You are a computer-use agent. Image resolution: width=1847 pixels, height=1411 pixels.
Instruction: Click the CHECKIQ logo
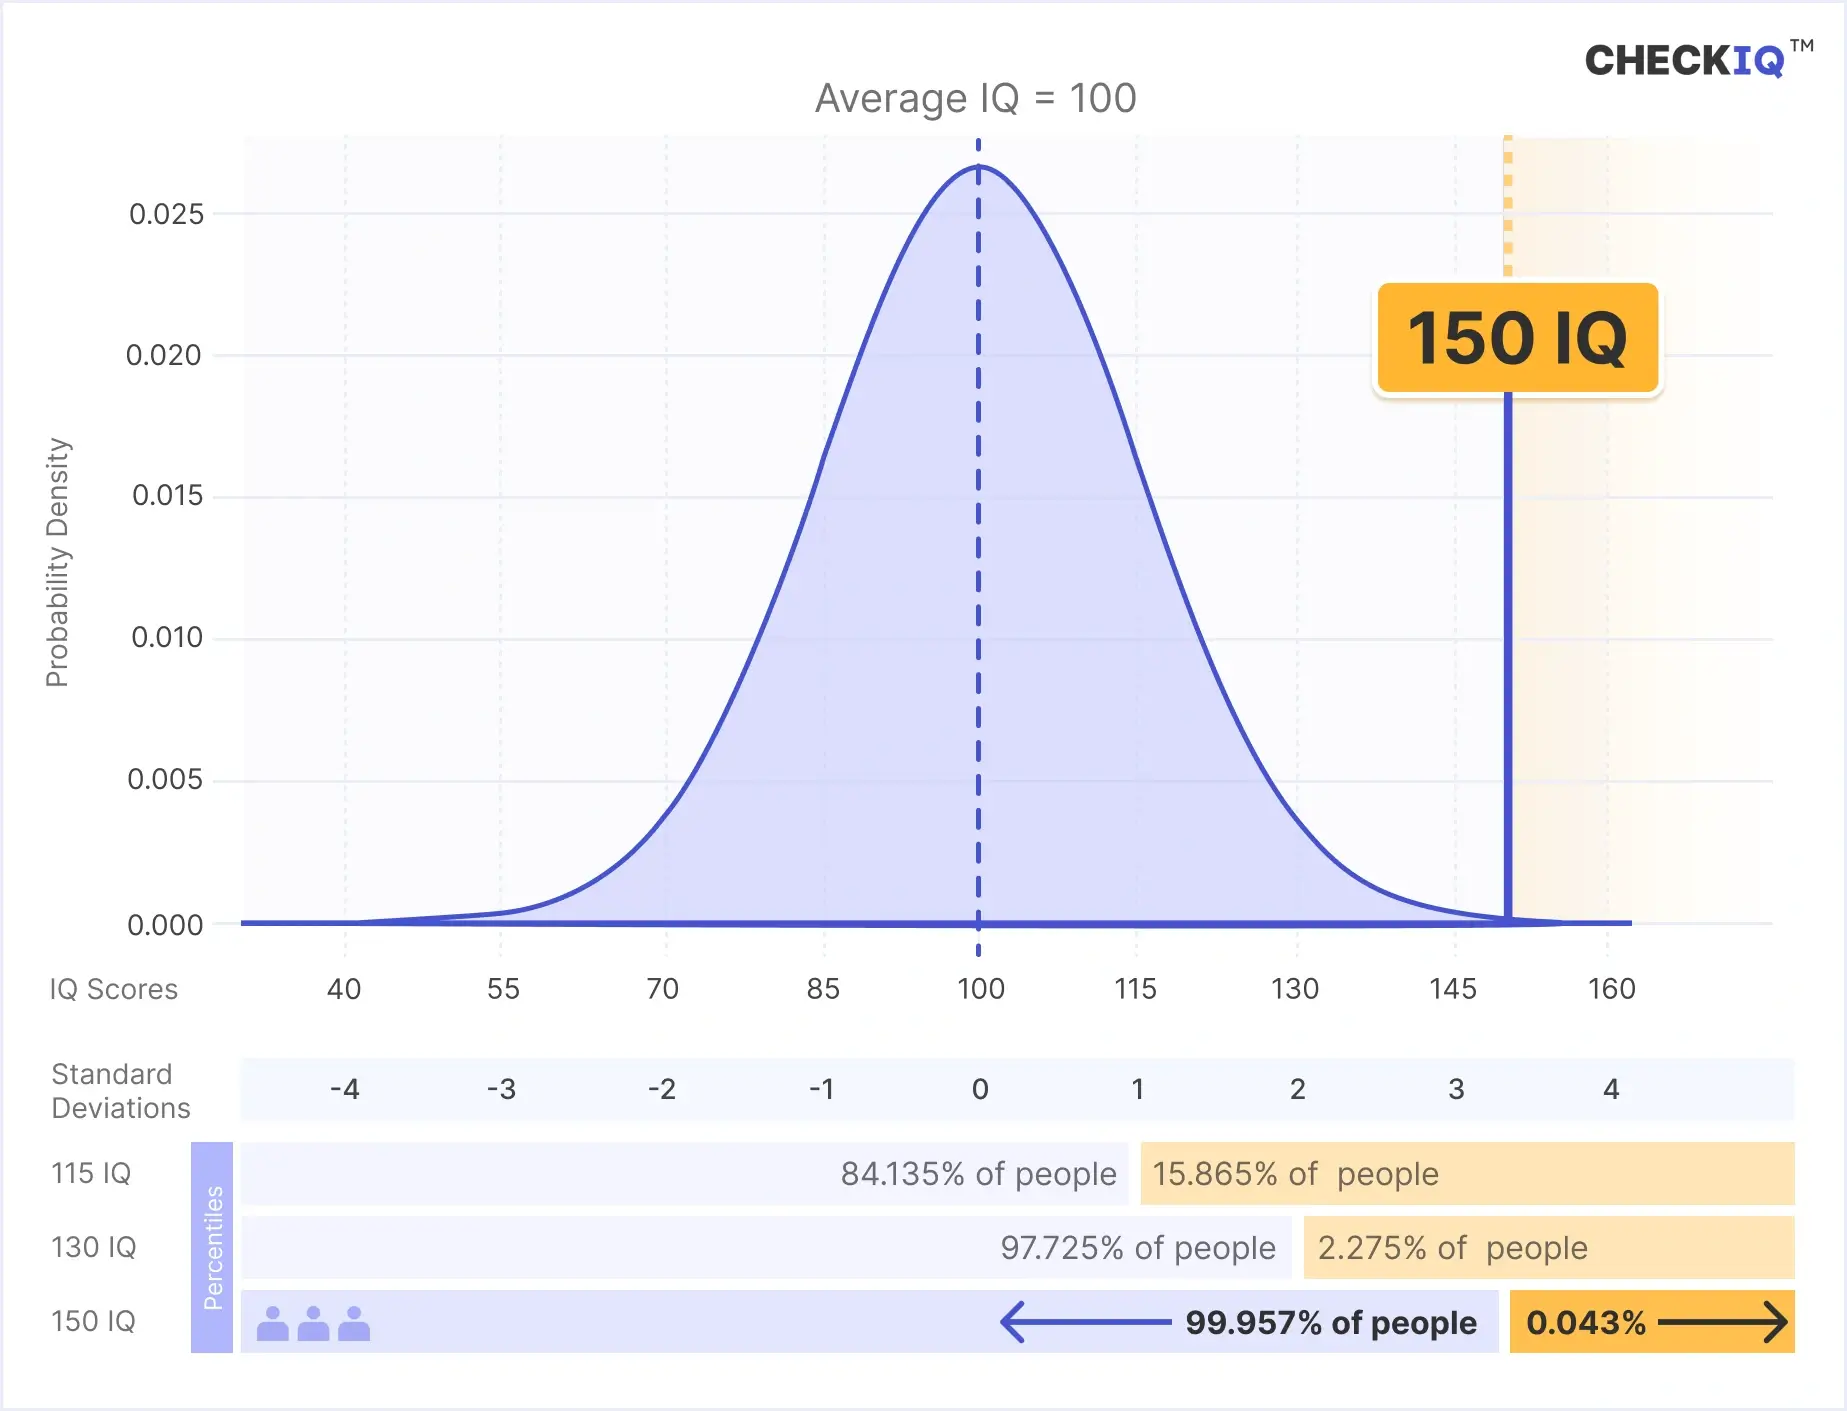[x=1699, y=60]
